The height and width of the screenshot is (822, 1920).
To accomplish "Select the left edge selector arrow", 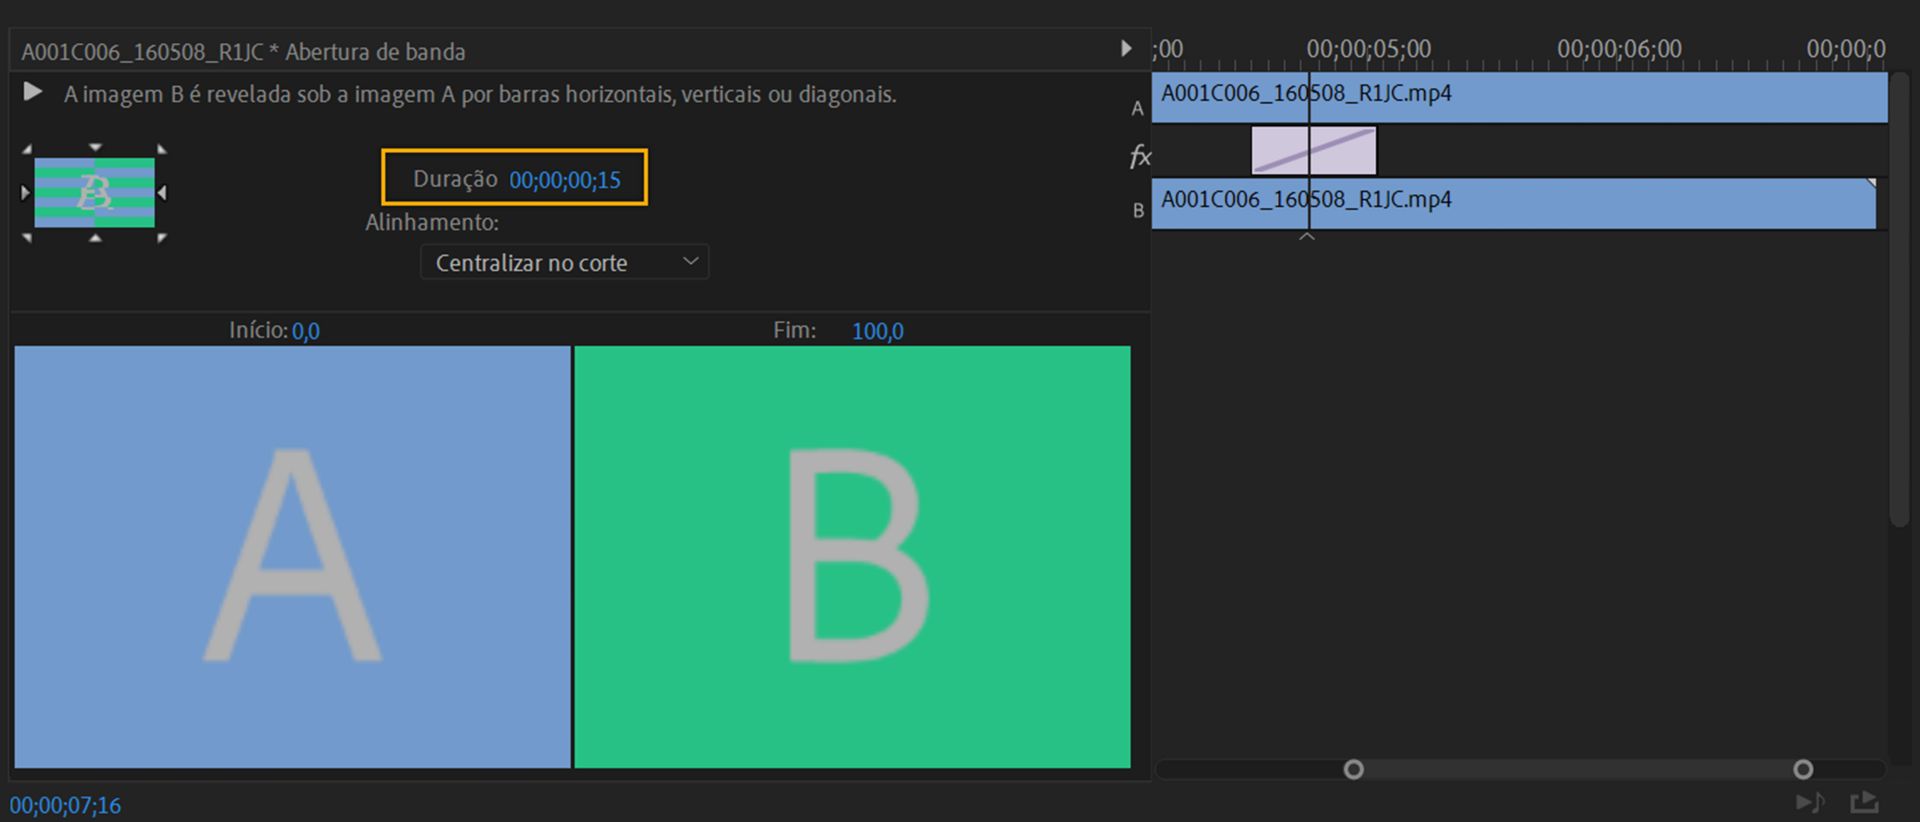I will 26,192.
